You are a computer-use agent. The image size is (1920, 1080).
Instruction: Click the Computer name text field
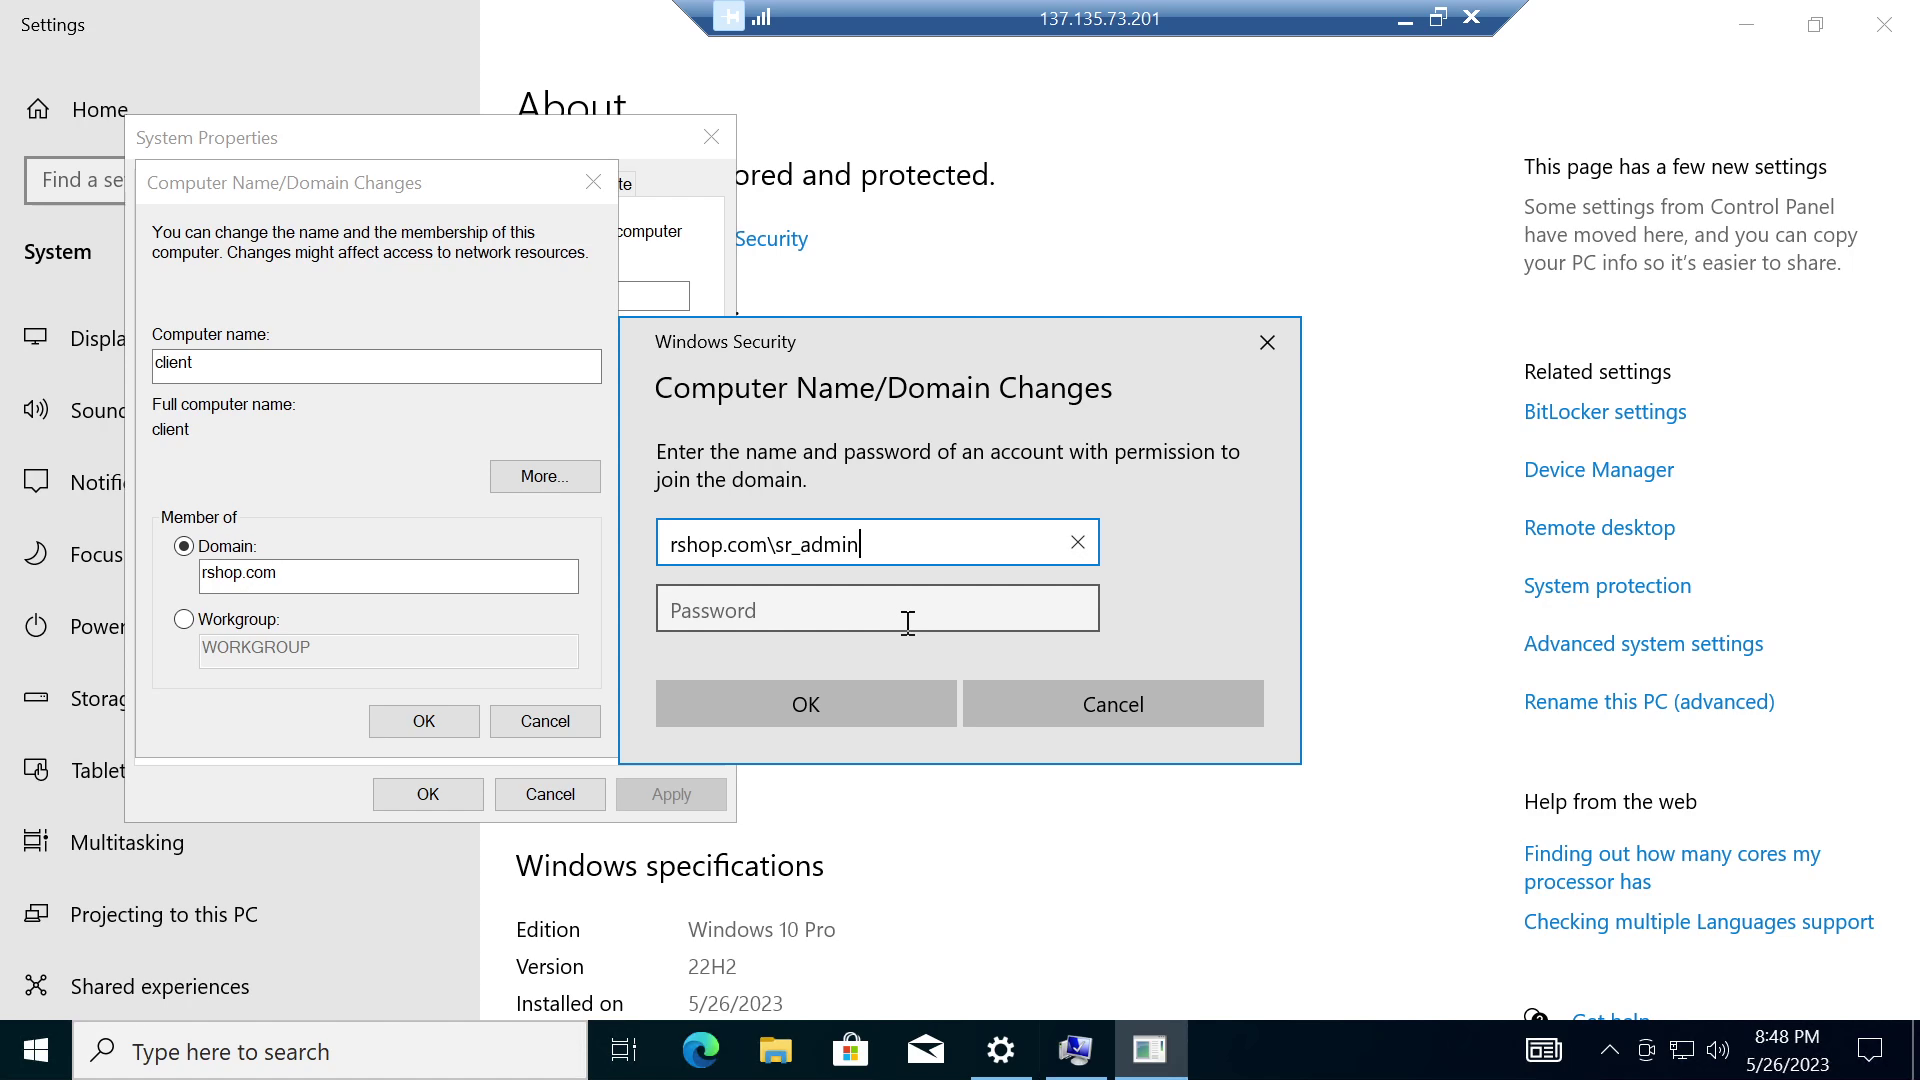point(377,366)
